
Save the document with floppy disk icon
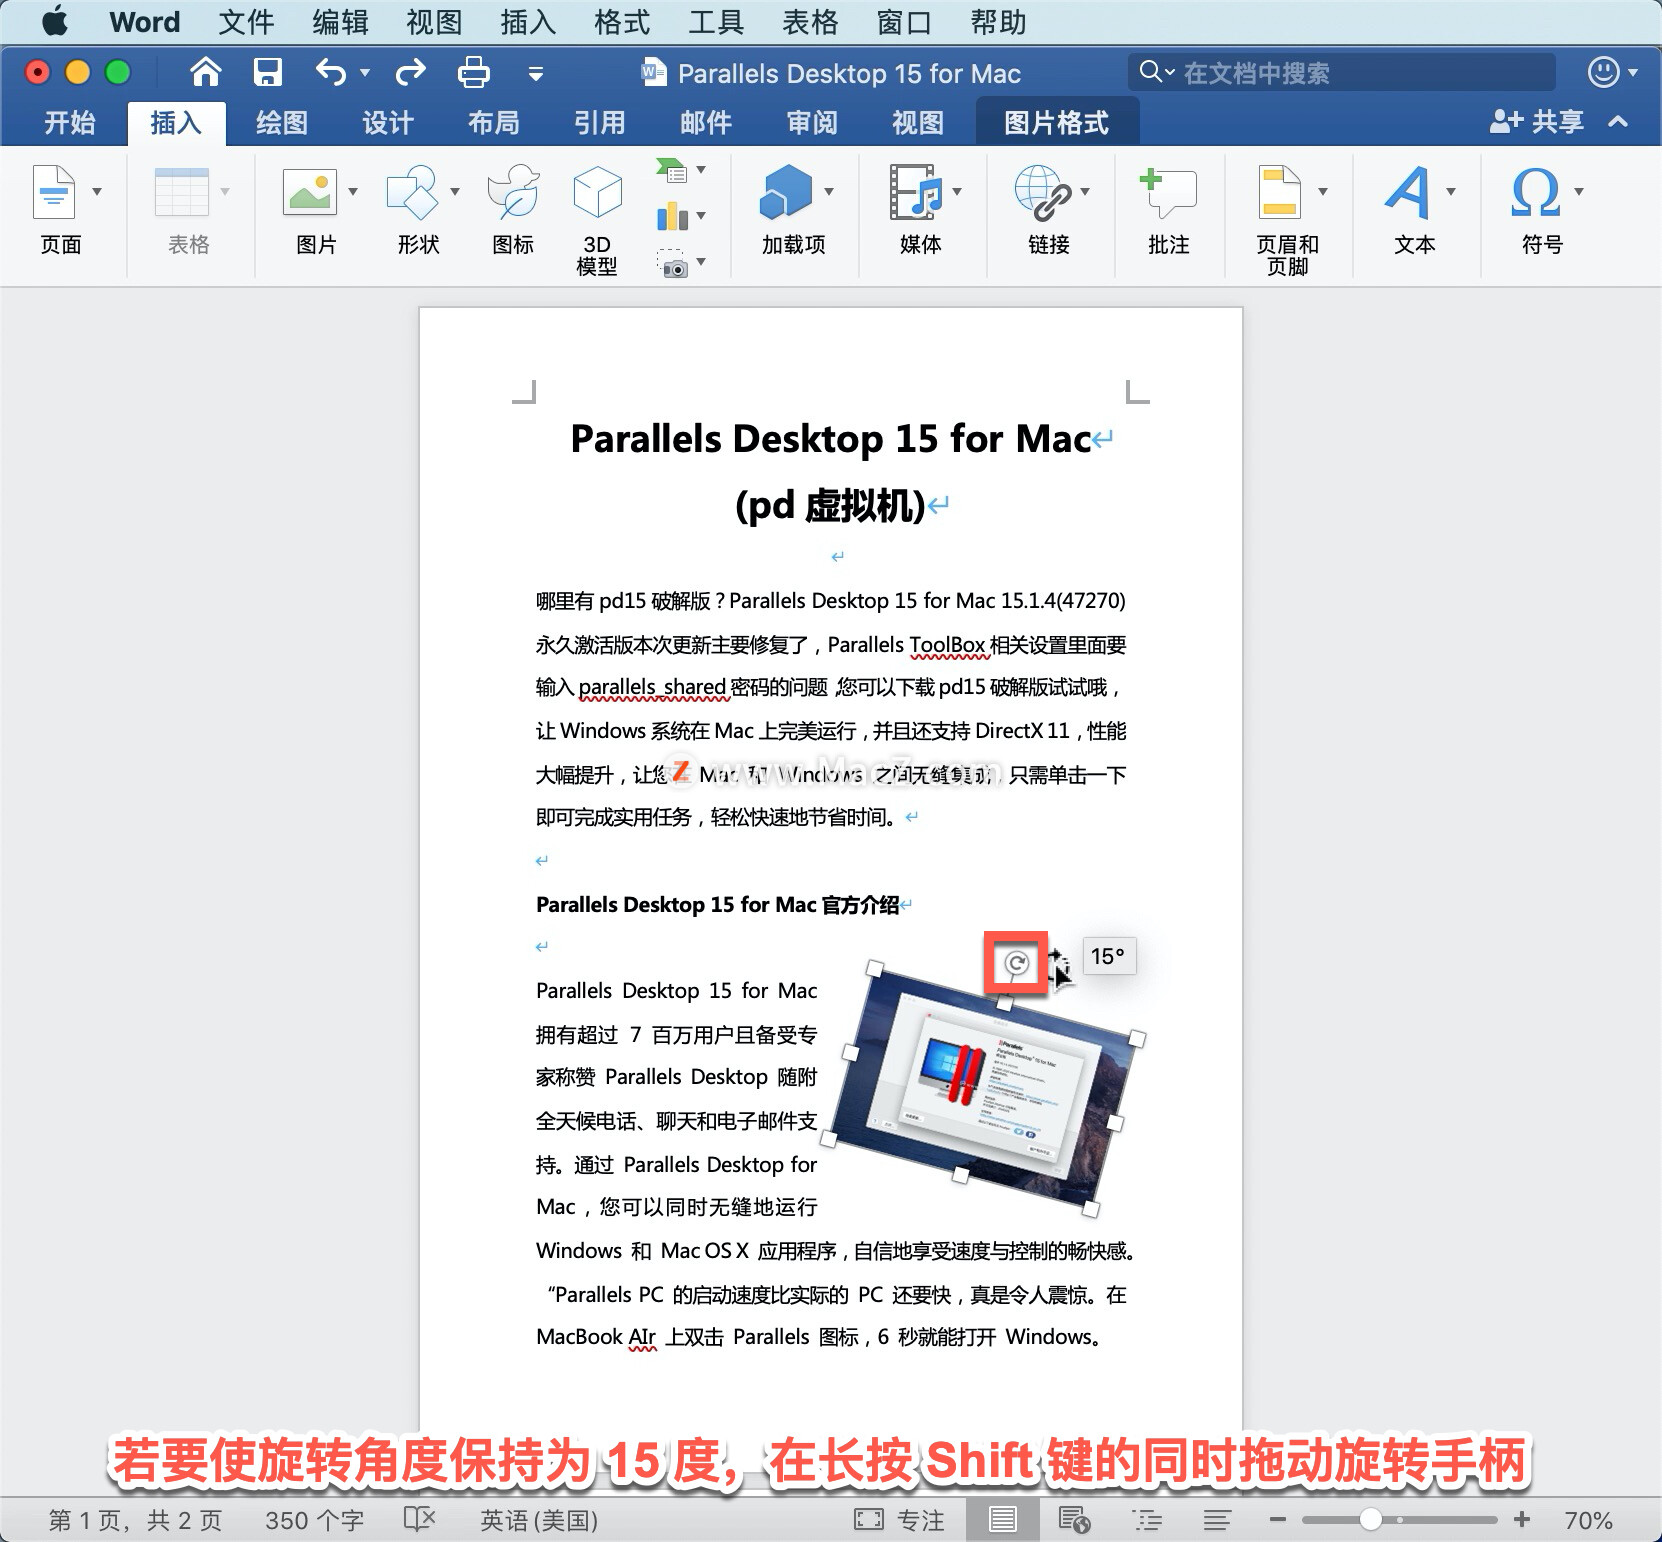tap(268, 72)
